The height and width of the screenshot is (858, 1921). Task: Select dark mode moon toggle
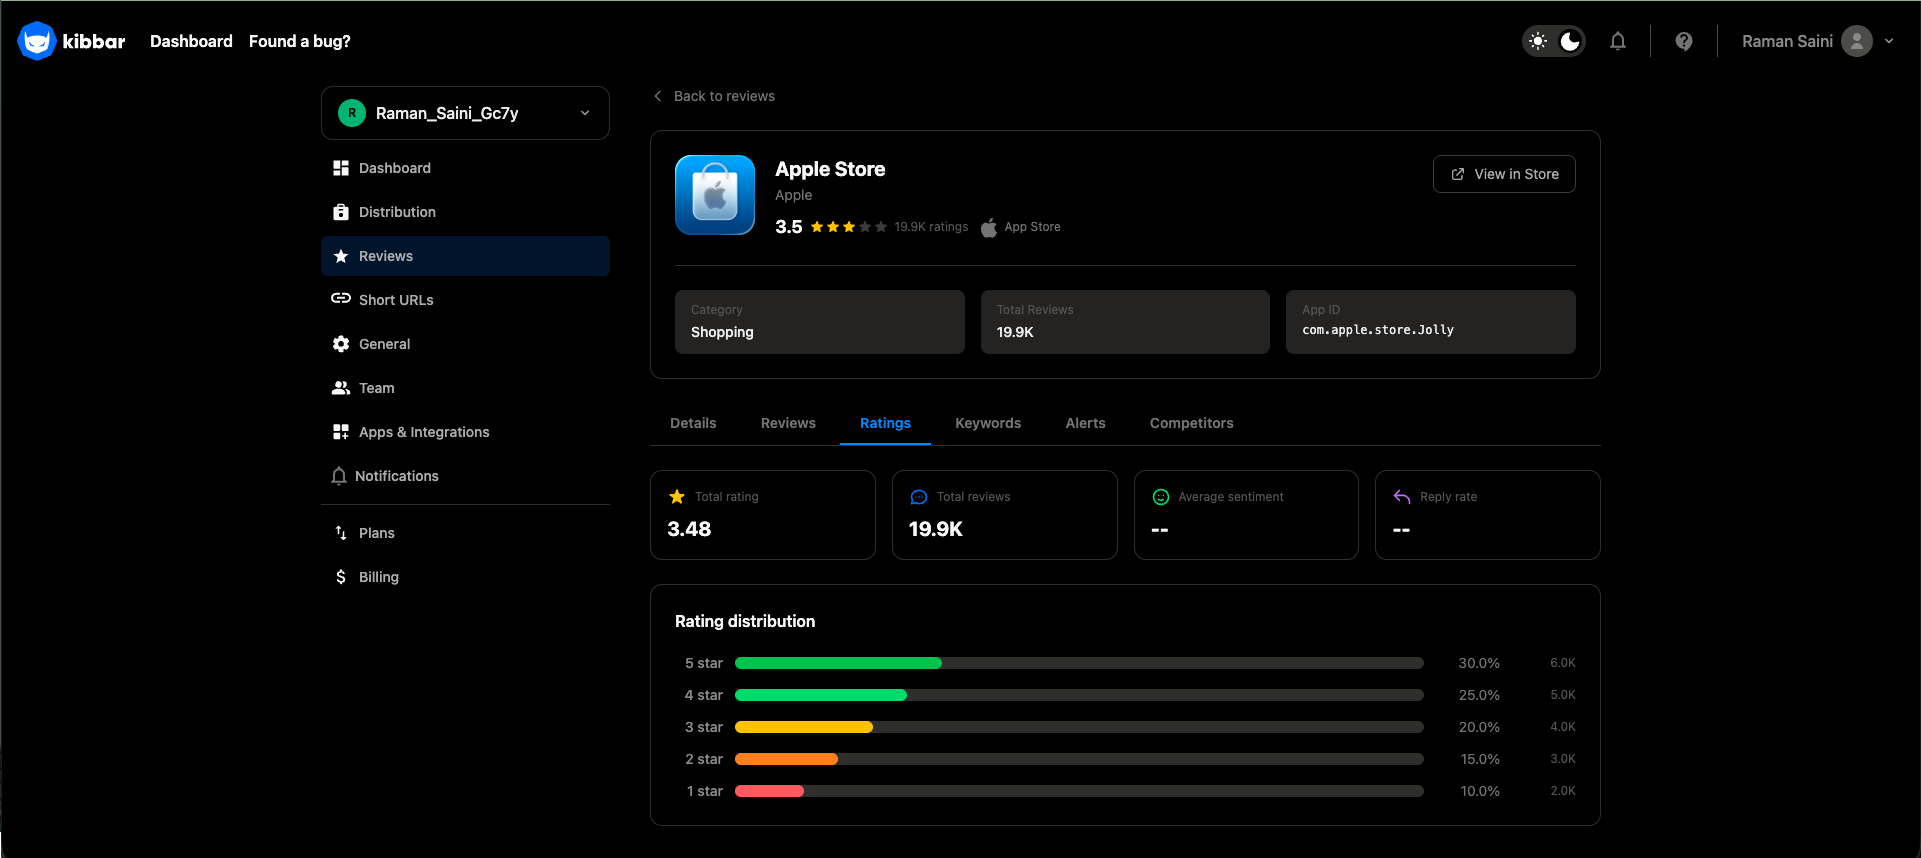tap(1570, 41)
